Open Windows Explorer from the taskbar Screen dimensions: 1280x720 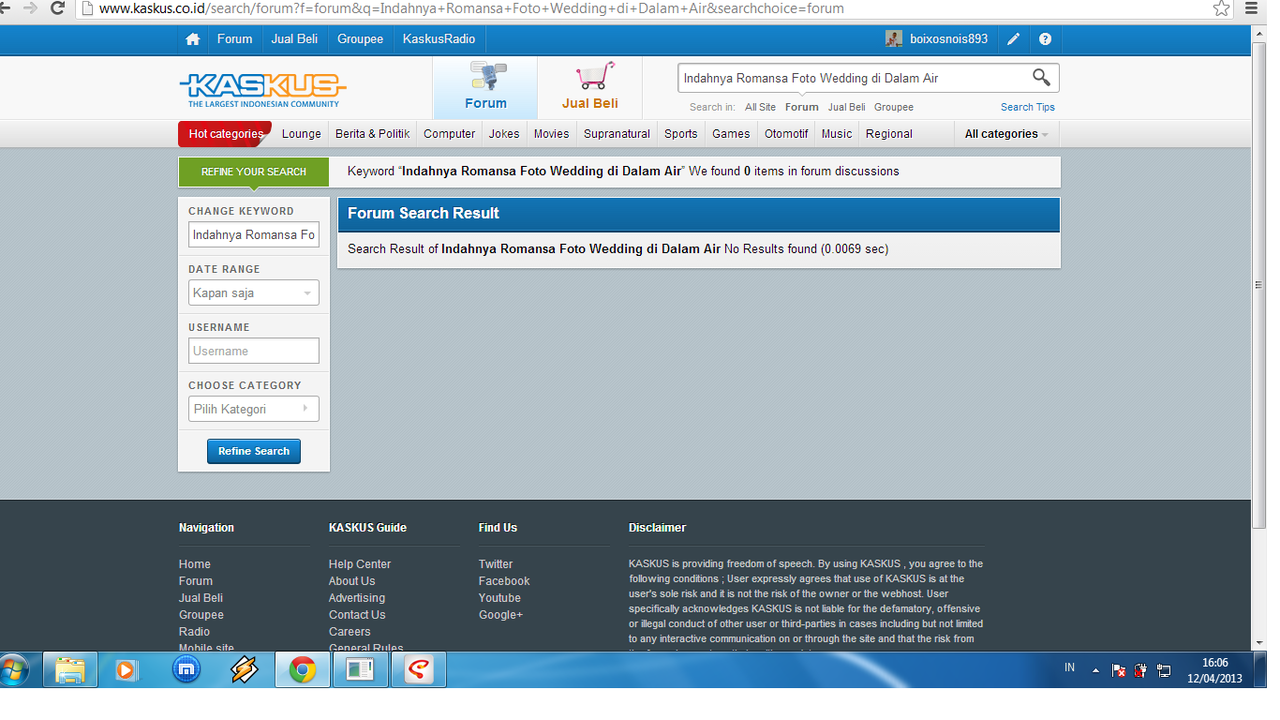[70, 670]
